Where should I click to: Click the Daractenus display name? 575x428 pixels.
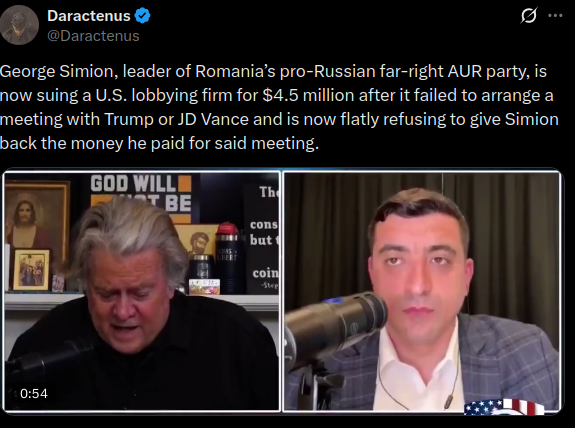click(89, 16)
